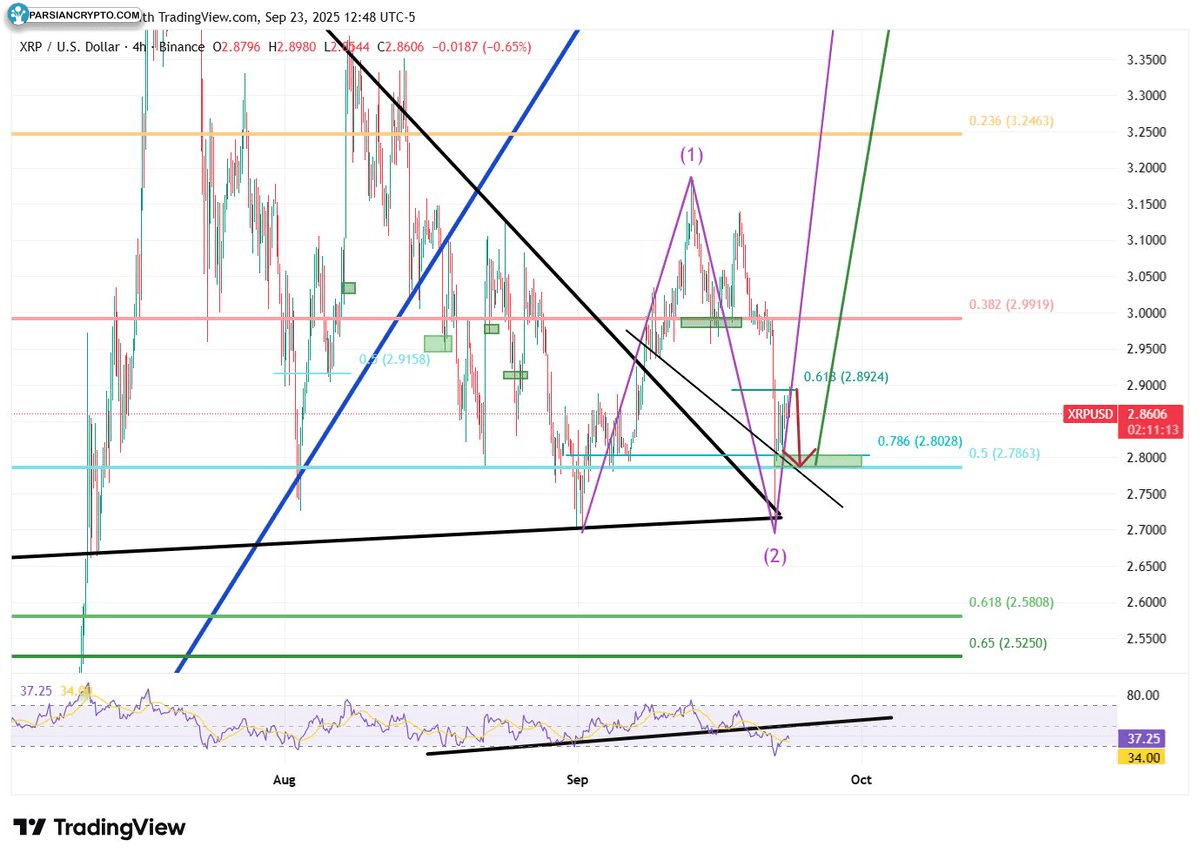This screenshot has height=860, width=1200.
Task: Select the purple 37.25 RSI value tag
Action: pos(1140,738)
